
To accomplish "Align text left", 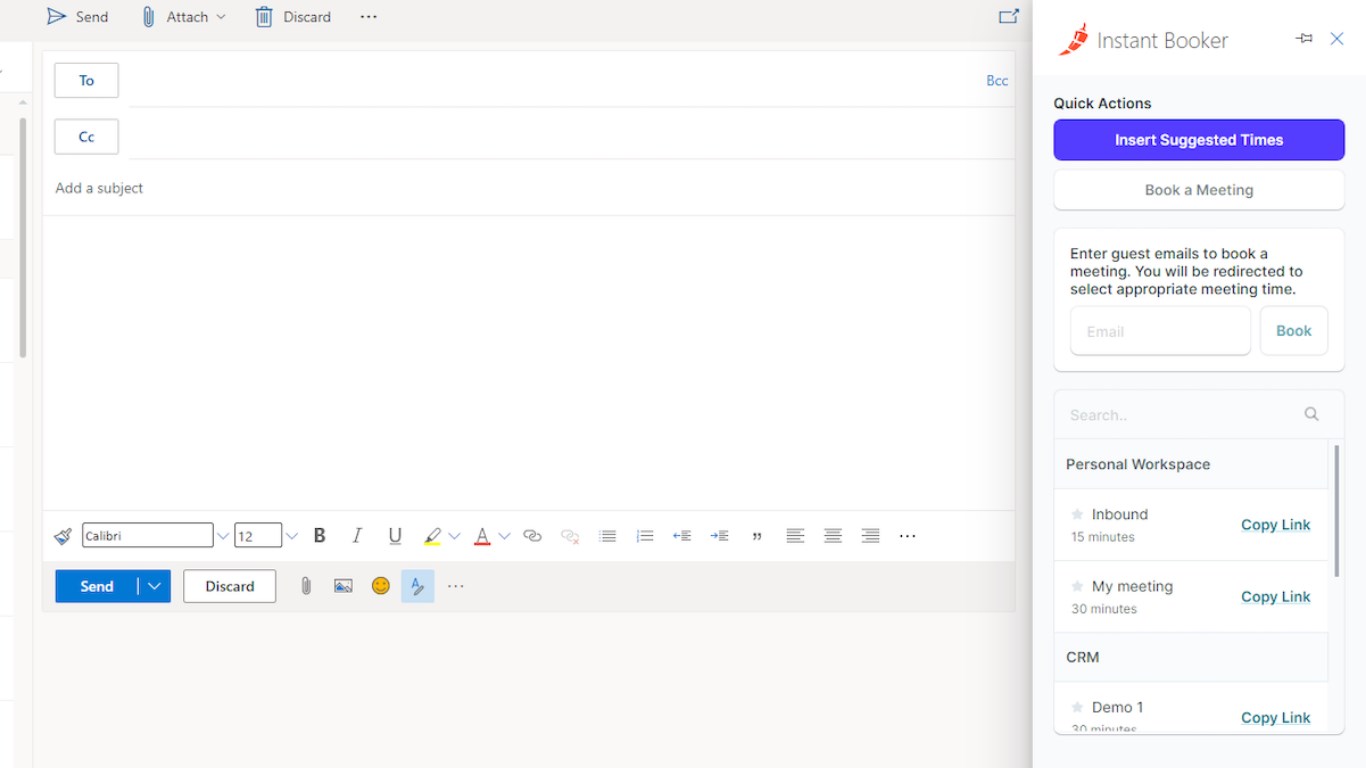I will tap(795, 536).
